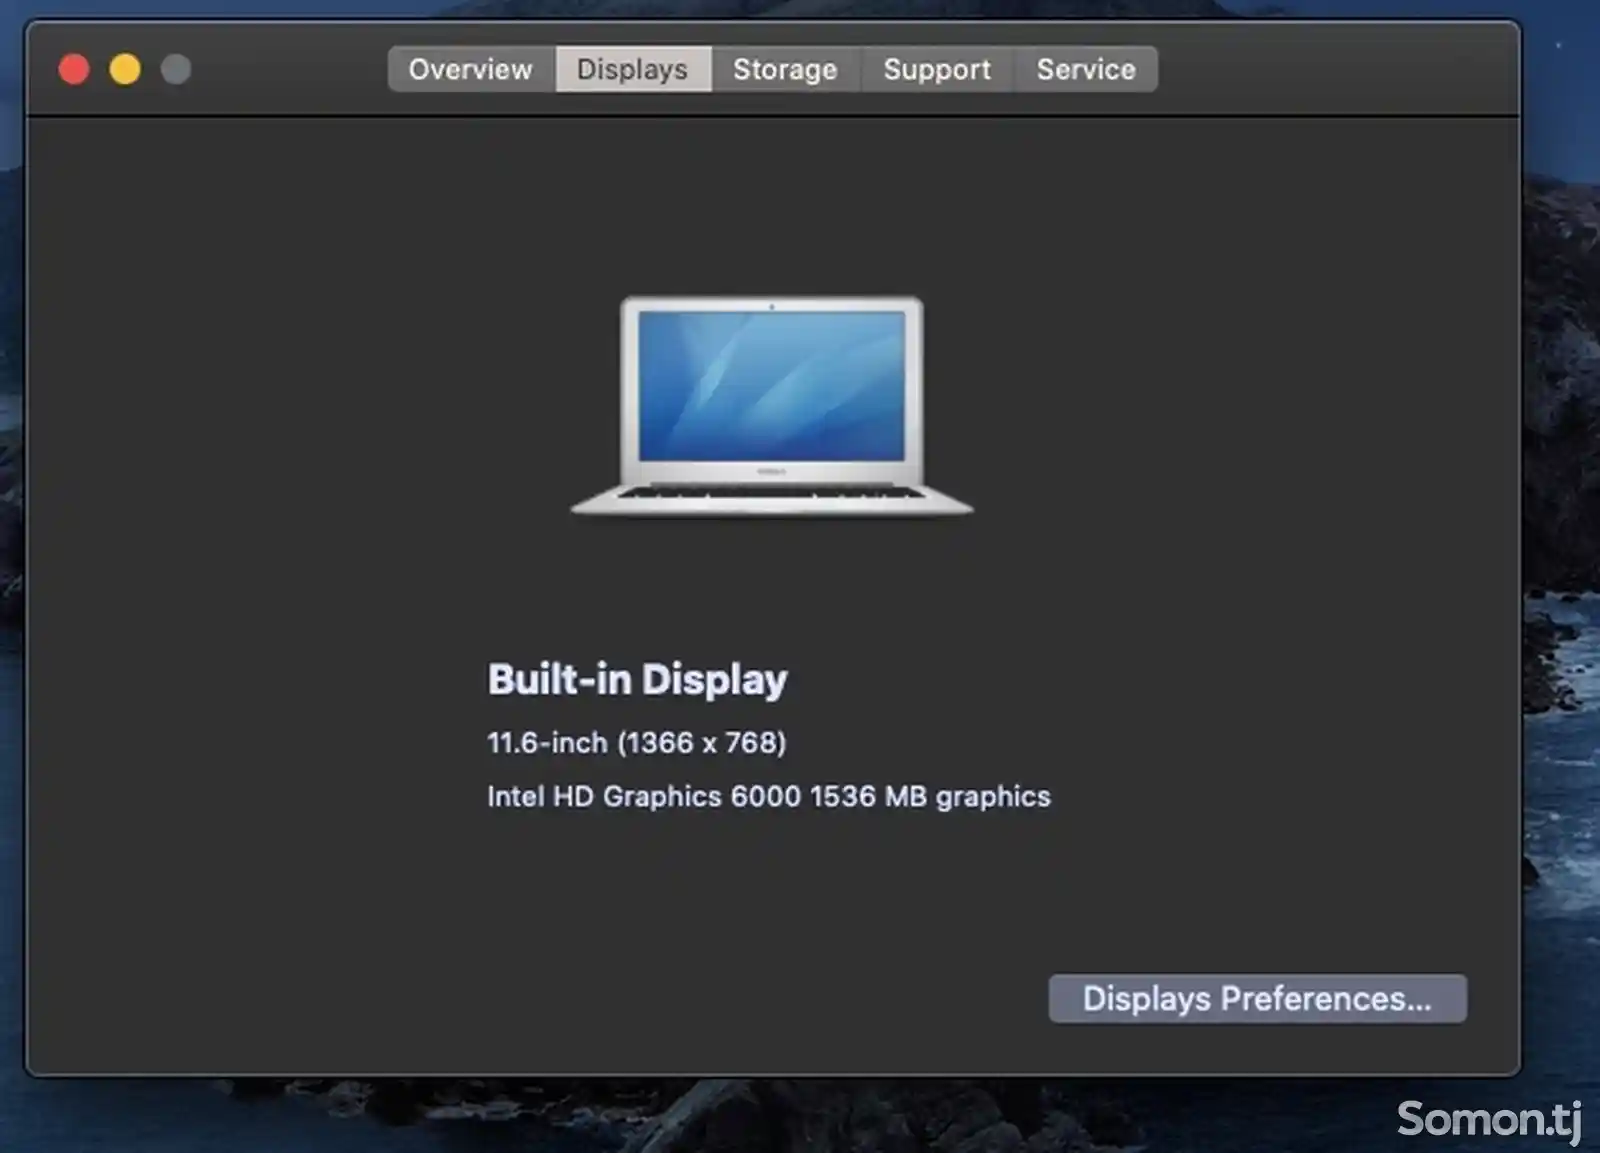This screenshot has width=1600, height=1153.
Task: Select the Built-in Display heading
Action: coord(637,679)
